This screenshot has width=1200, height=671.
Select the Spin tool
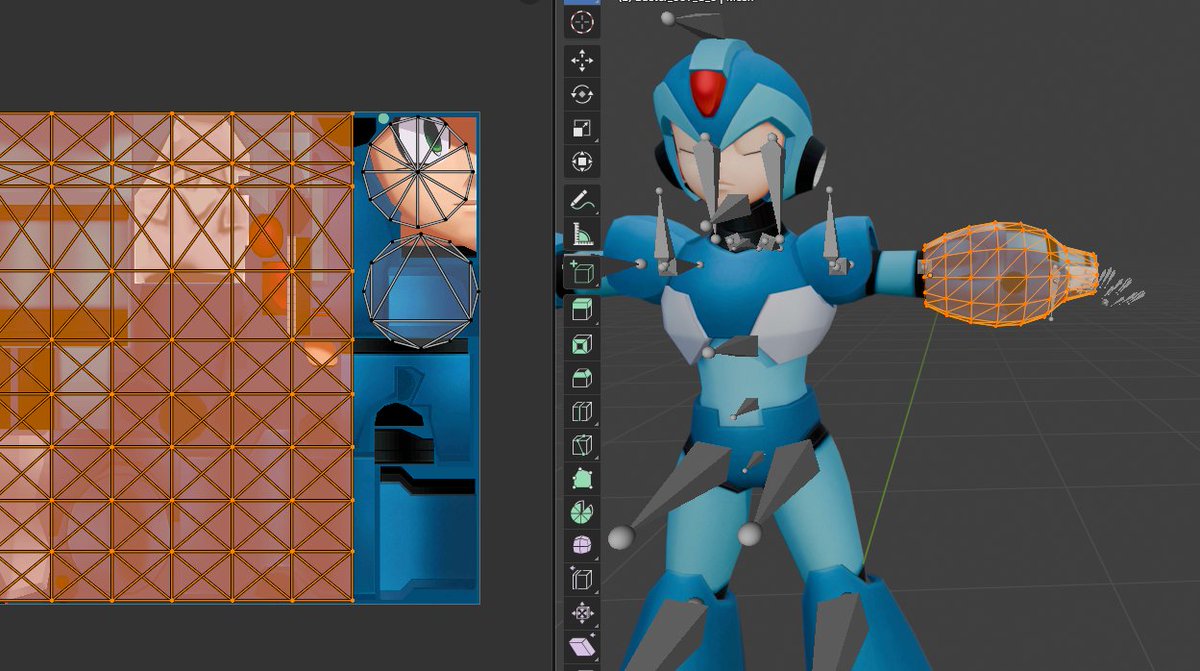582,513
